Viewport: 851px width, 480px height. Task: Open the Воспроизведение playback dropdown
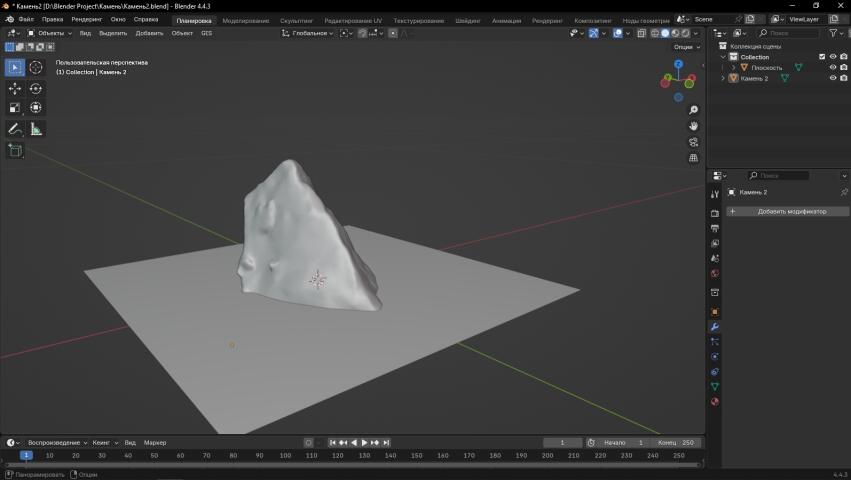[58, 443]
